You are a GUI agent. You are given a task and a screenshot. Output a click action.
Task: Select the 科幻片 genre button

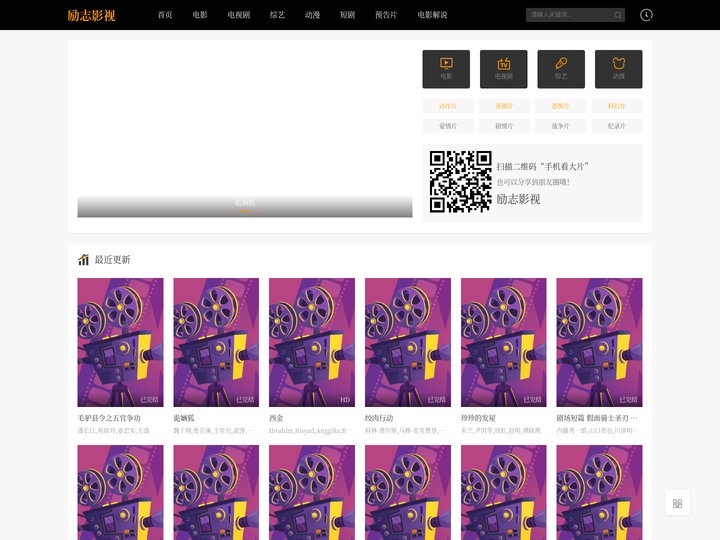617,106
